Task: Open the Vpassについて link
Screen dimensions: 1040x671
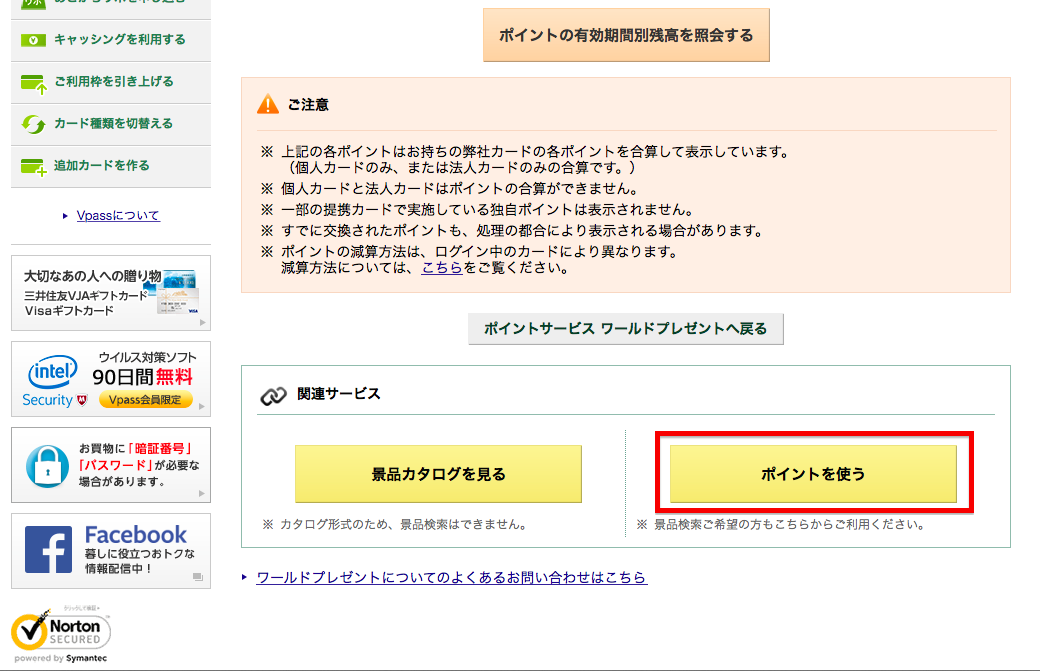Action: click(118, 216)
